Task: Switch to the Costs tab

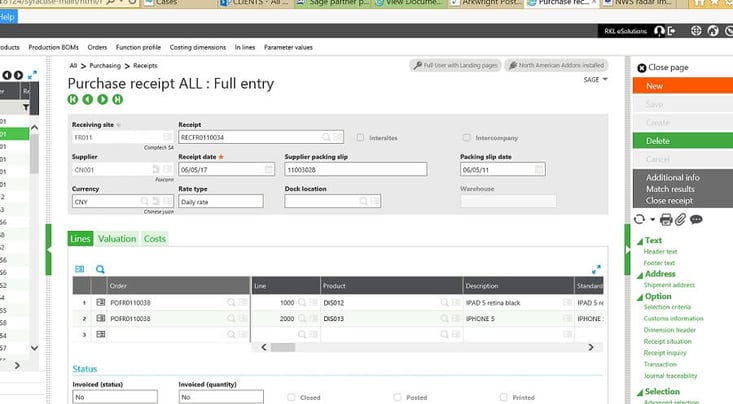Action: [155, 238]
